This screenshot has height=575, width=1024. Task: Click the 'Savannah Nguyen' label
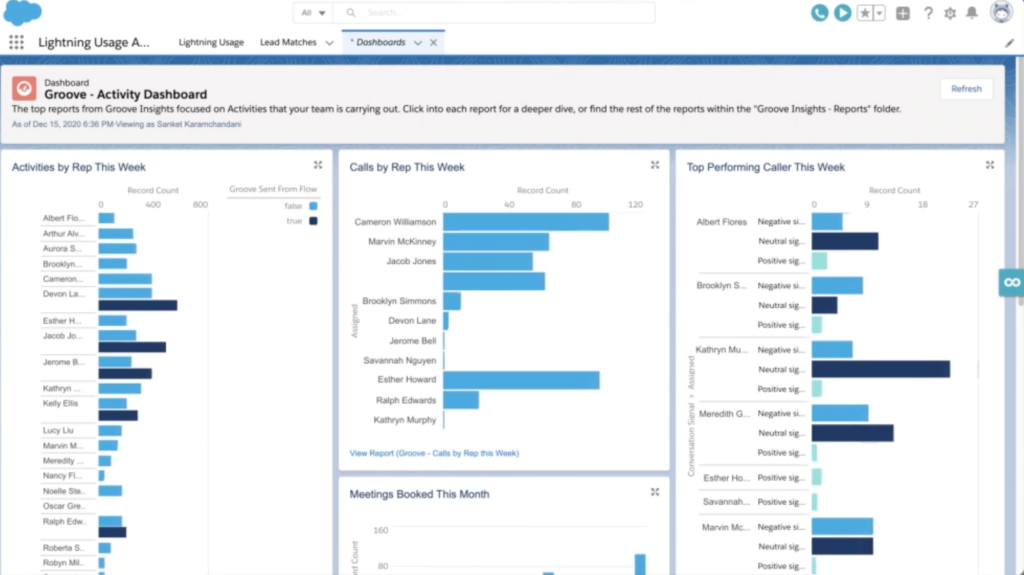coord(400,361)
